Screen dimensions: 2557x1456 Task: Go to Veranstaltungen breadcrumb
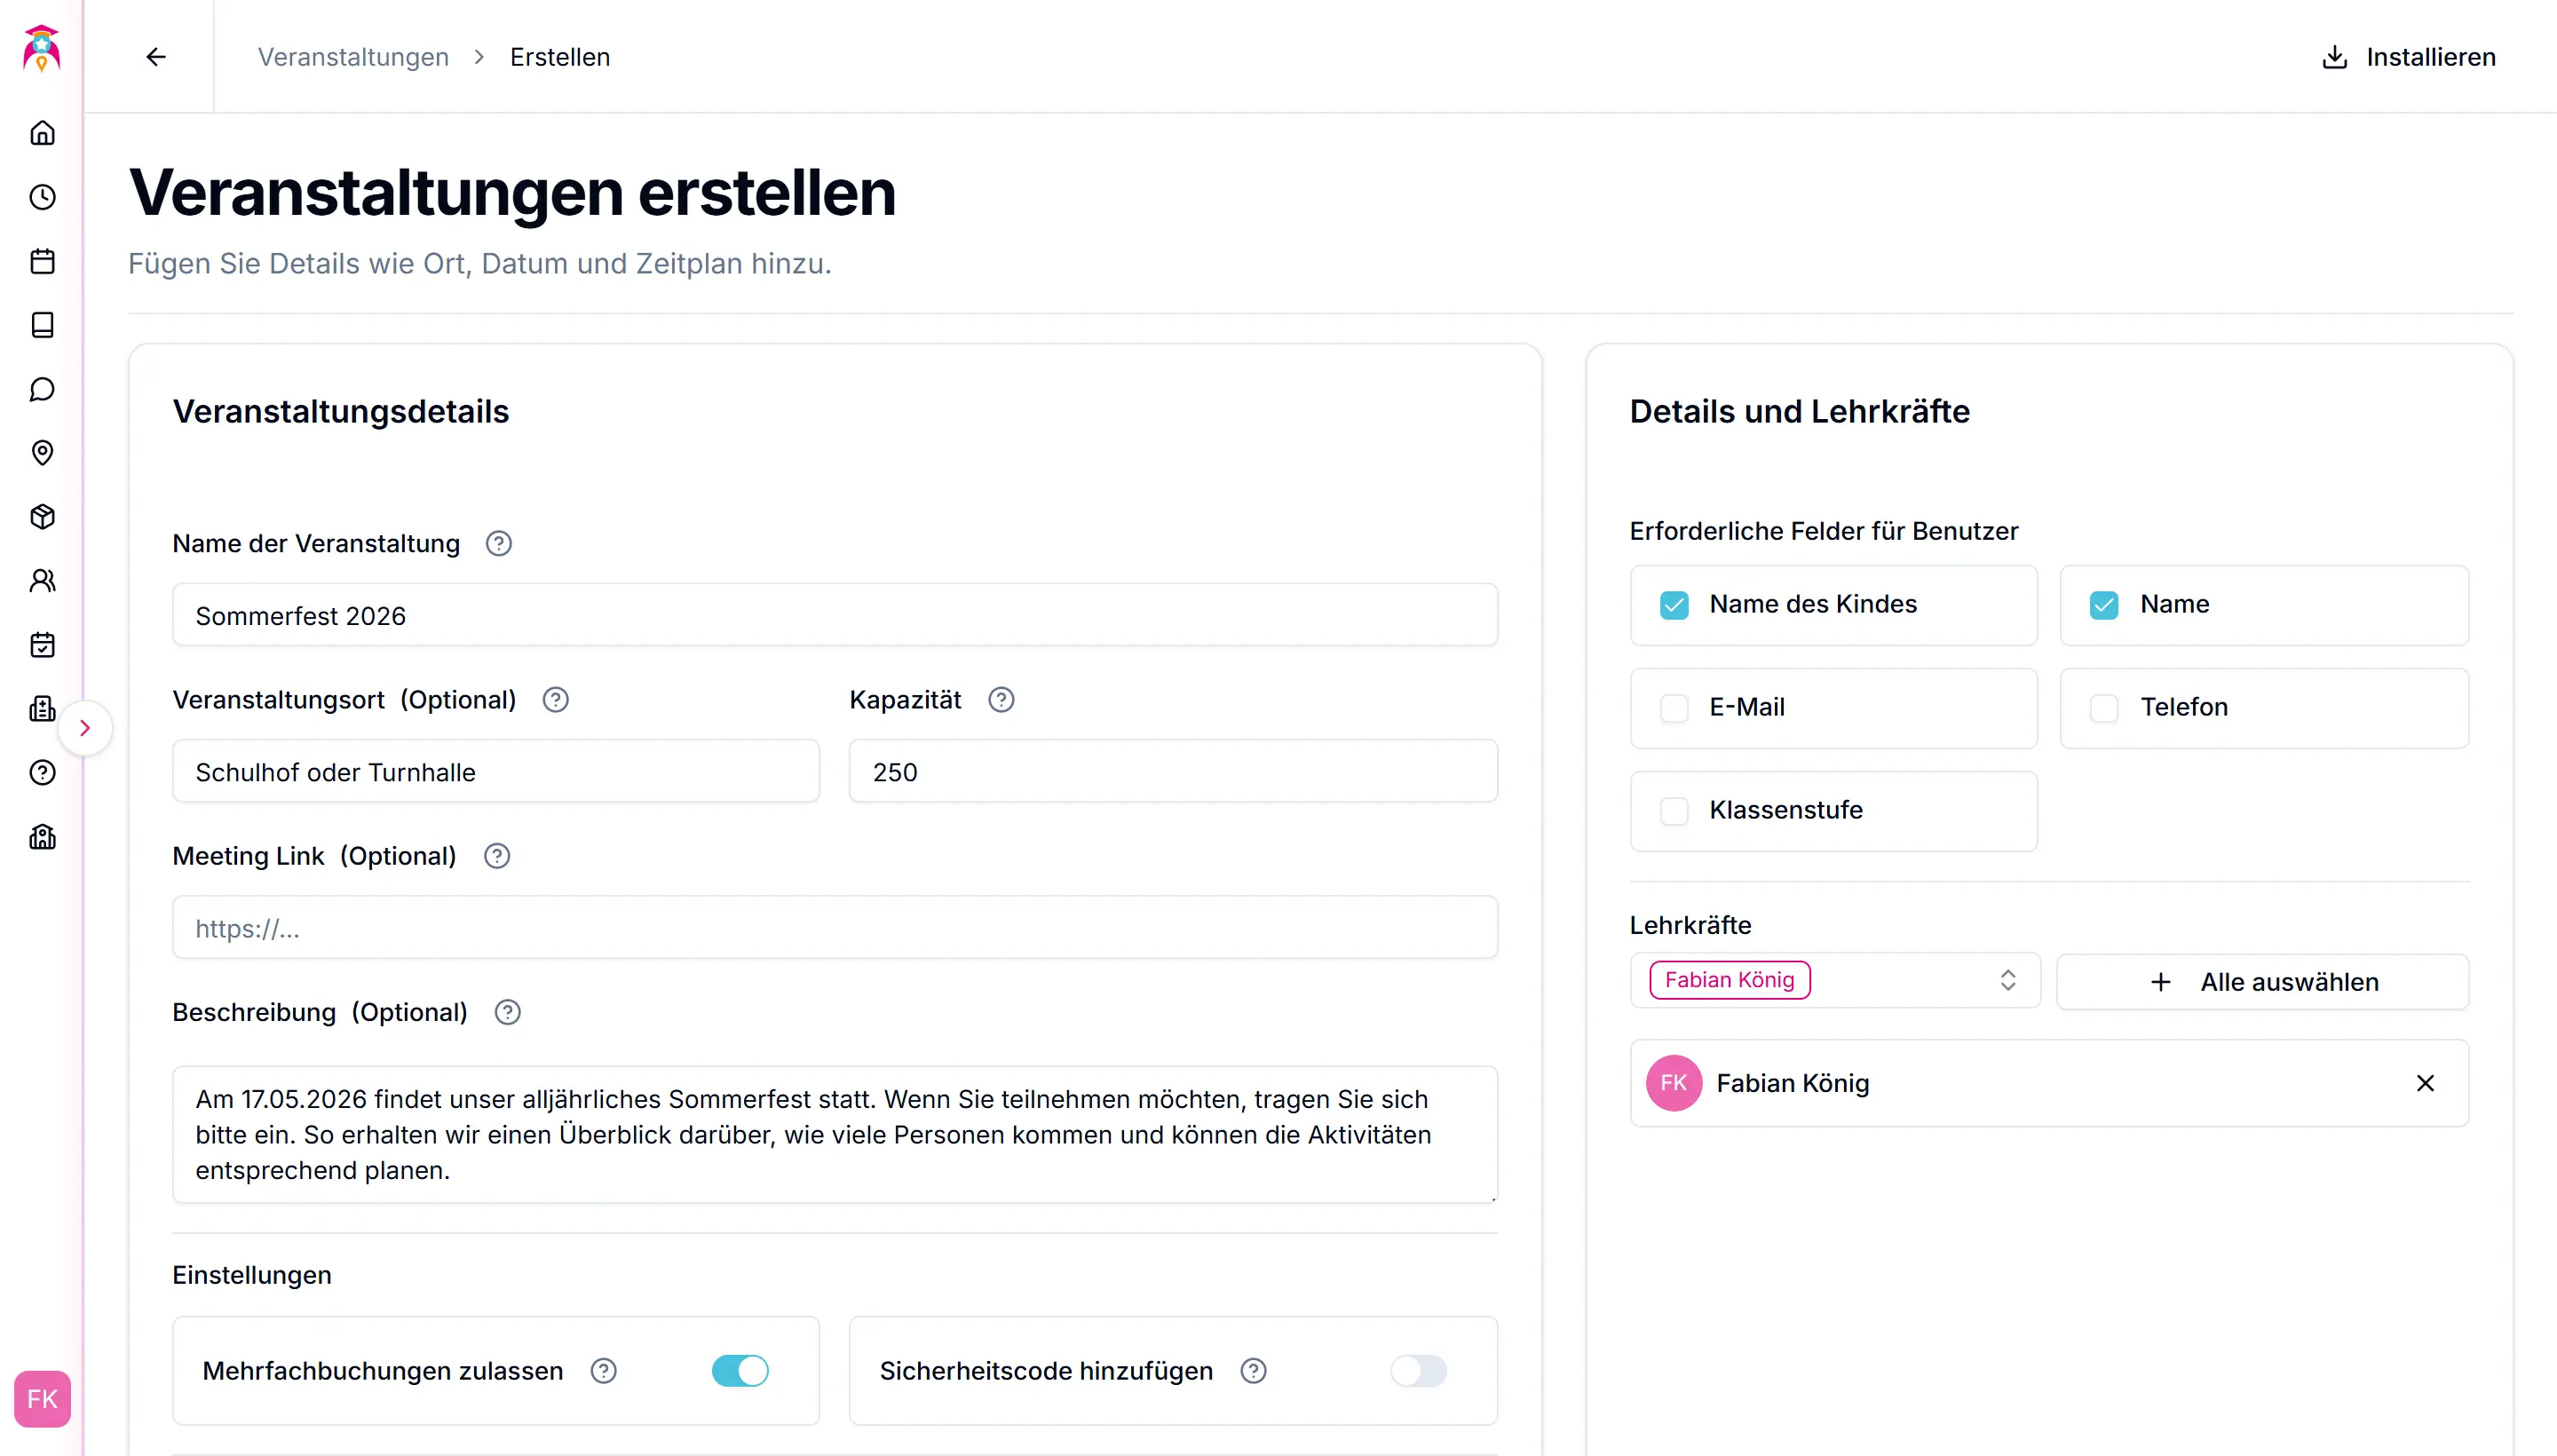coord(353,57)
